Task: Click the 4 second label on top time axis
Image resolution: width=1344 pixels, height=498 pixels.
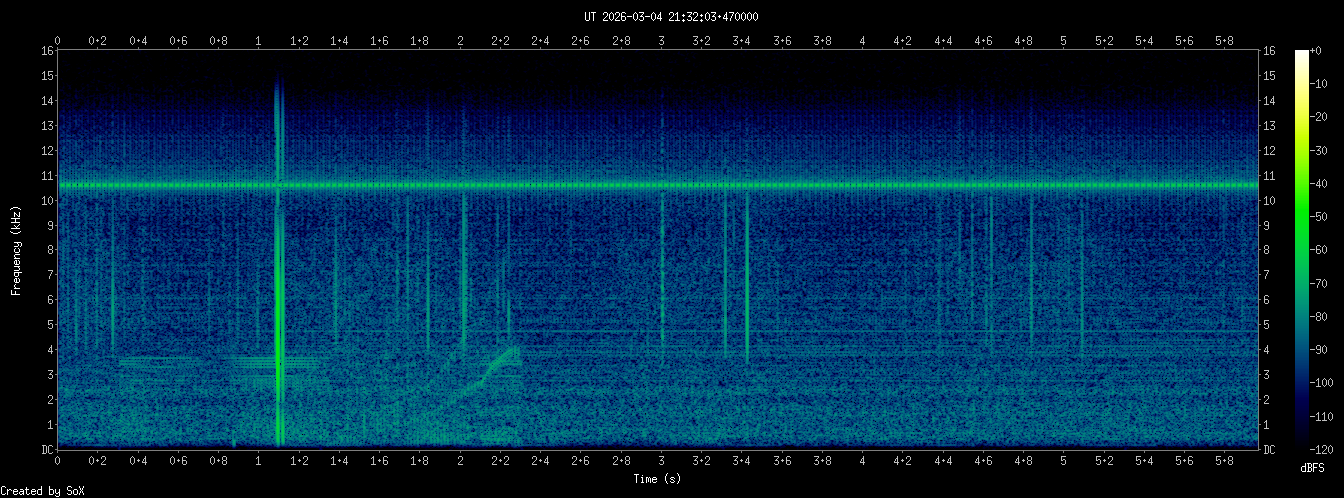Action: (x=863, y=41)
